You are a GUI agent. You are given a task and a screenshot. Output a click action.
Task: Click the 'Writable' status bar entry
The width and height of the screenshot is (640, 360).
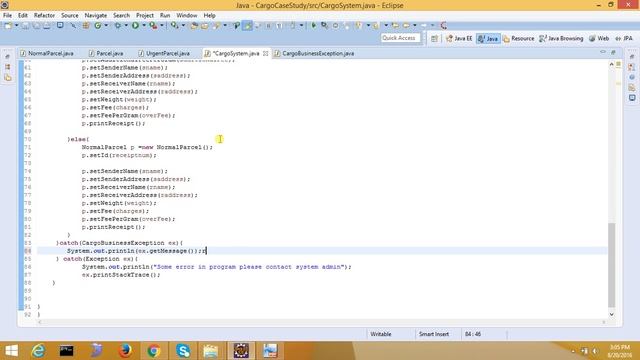380,334
